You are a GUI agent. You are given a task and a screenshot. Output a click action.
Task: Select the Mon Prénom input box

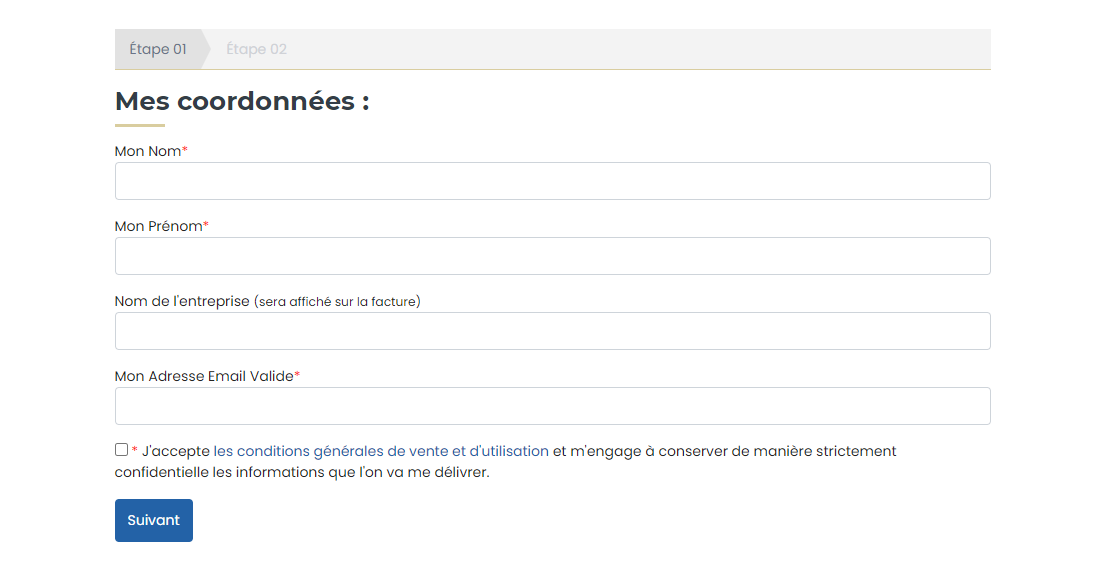pyautogui.click(x=553, y=256)
